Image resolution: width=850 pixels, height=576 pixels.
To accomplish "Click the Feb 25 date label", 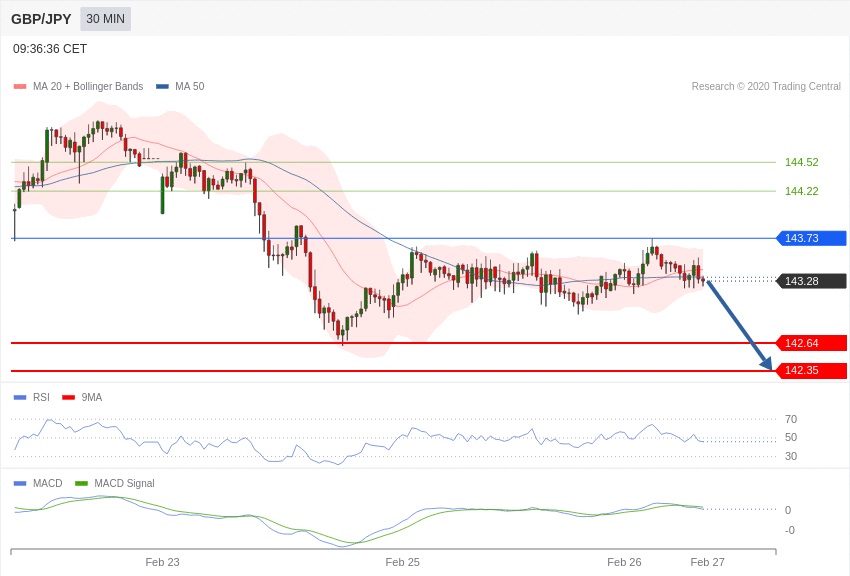I will click(402, 562).
